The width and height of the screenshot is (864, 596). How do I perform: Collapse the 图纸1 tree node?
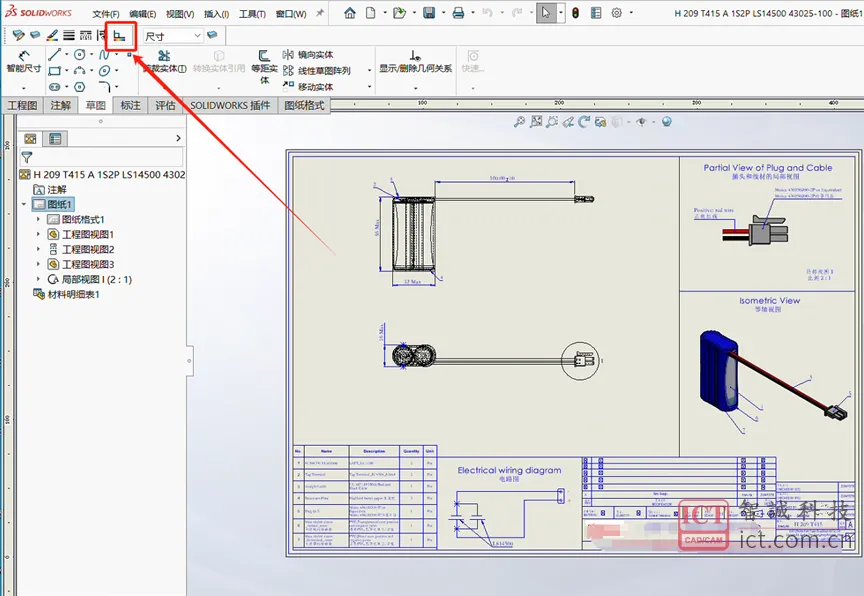coord(25,204)
